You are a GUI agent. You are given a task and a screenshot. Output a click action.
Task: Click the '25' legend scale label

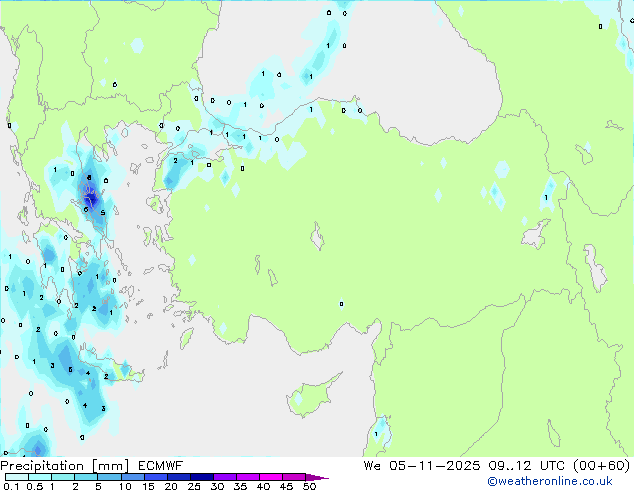click(x=194, y=486)
